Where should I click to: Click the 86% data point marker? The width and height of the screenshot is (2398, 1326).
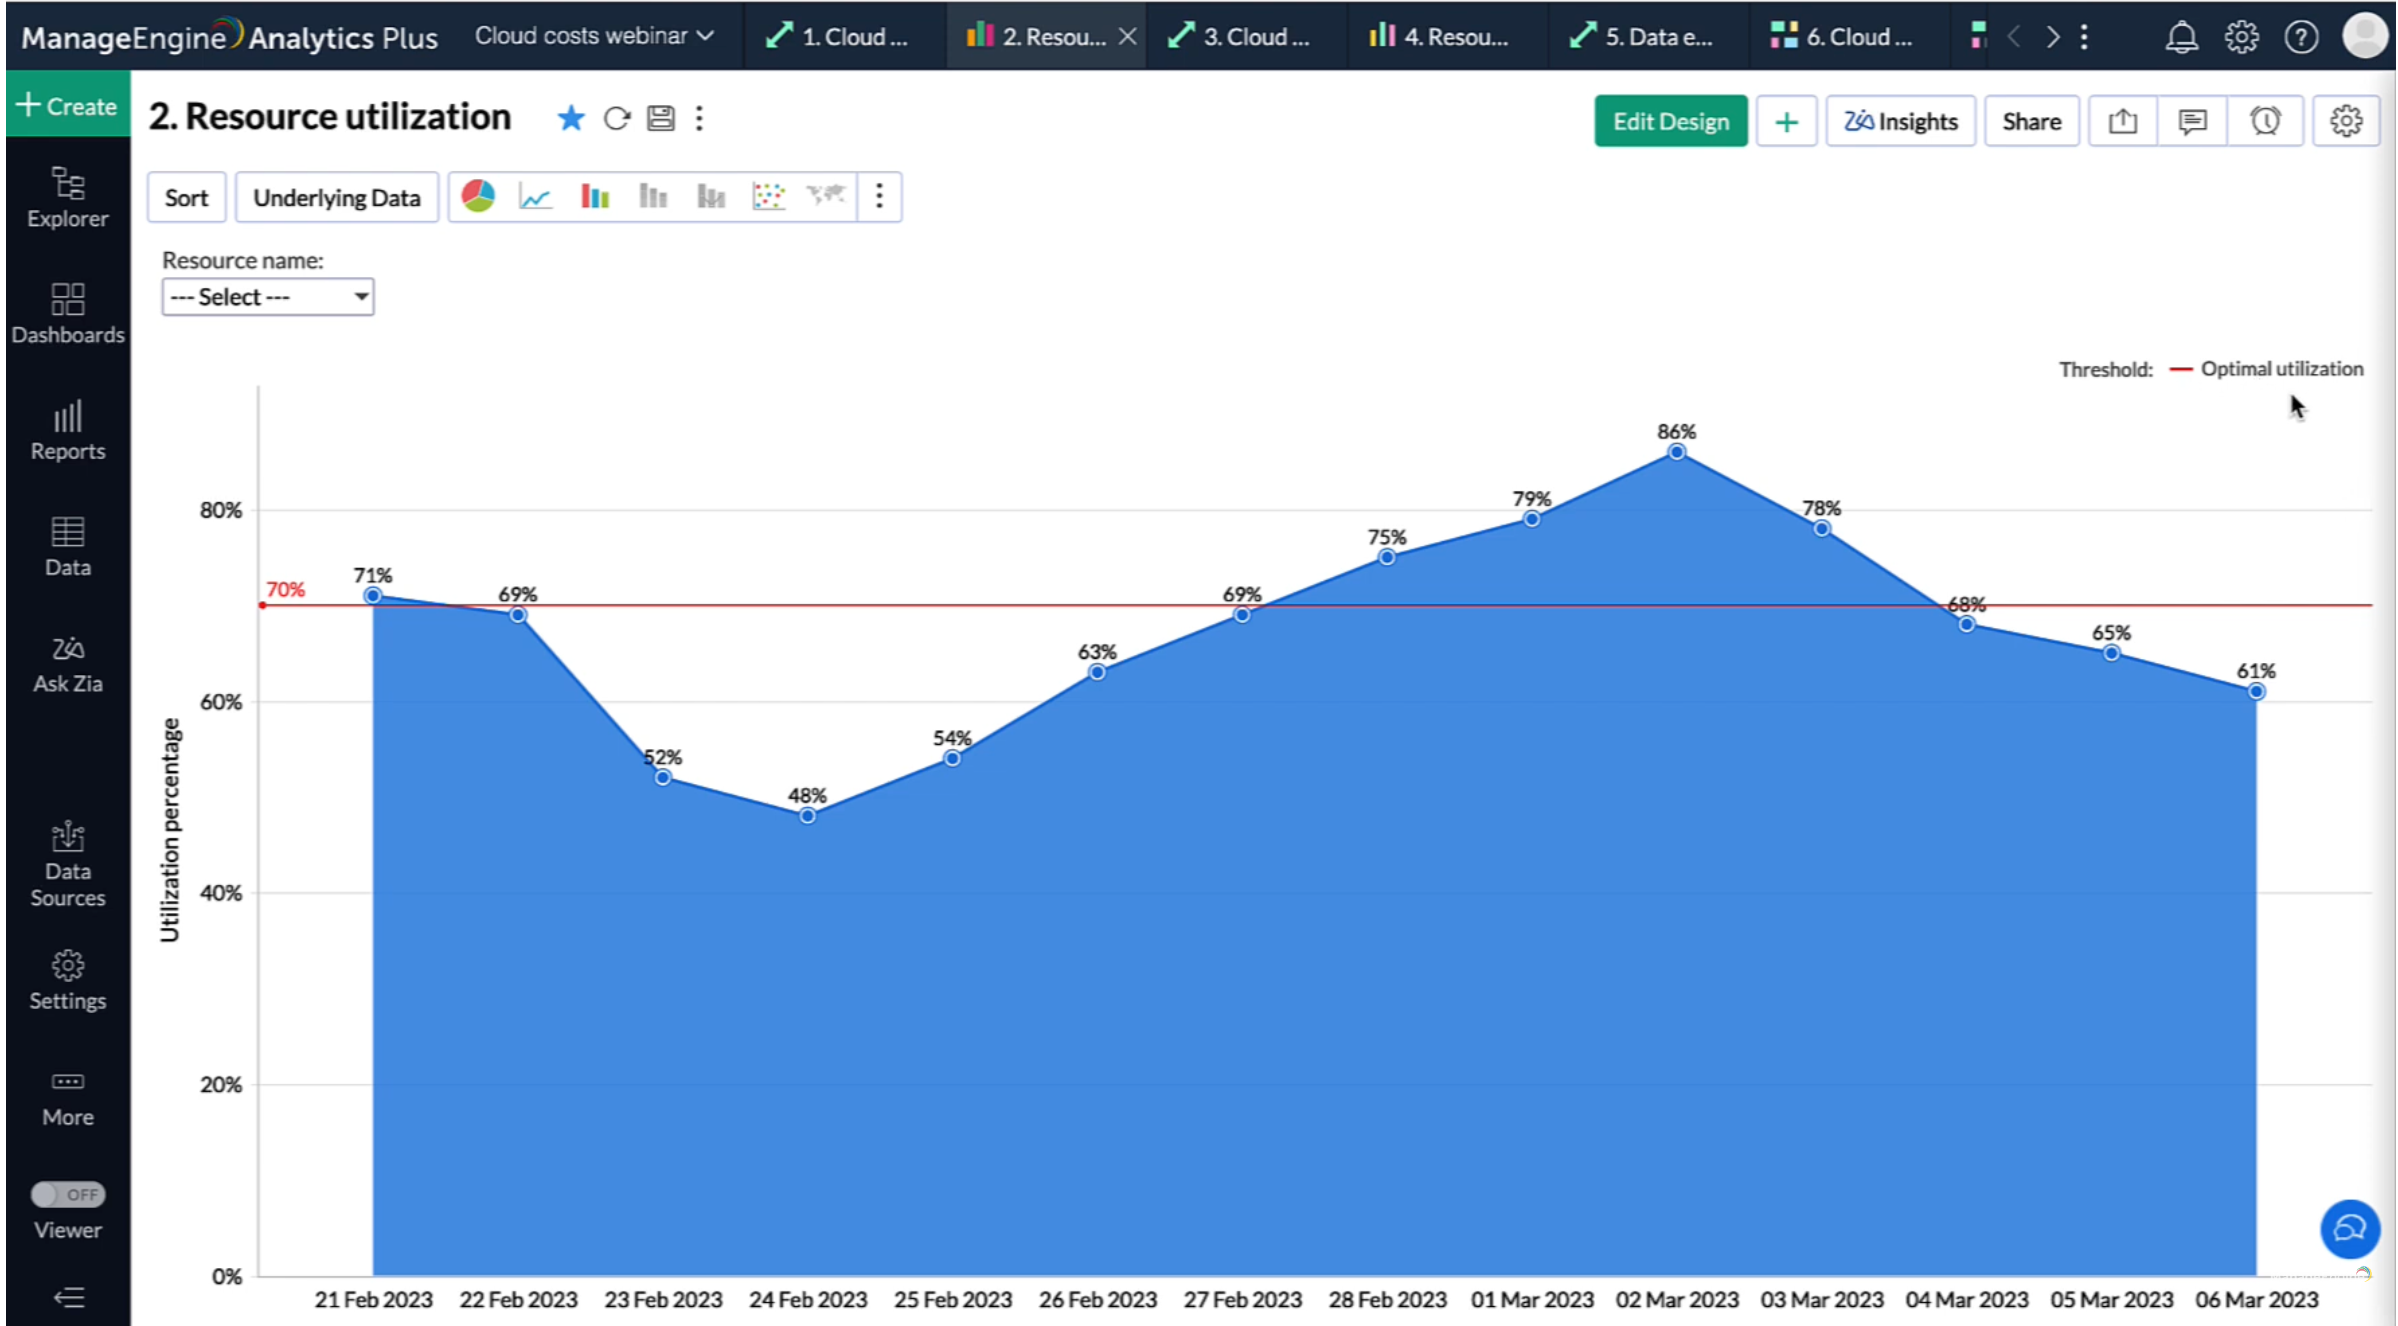click(1676, 452)
